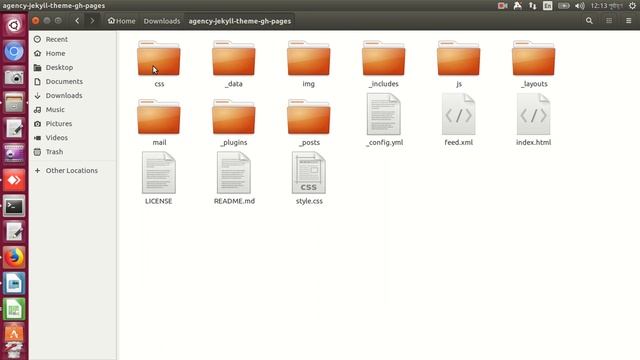The image size is (640, 360).
Task: Open the network indicator in top bar
Action: tap(533, 6)
